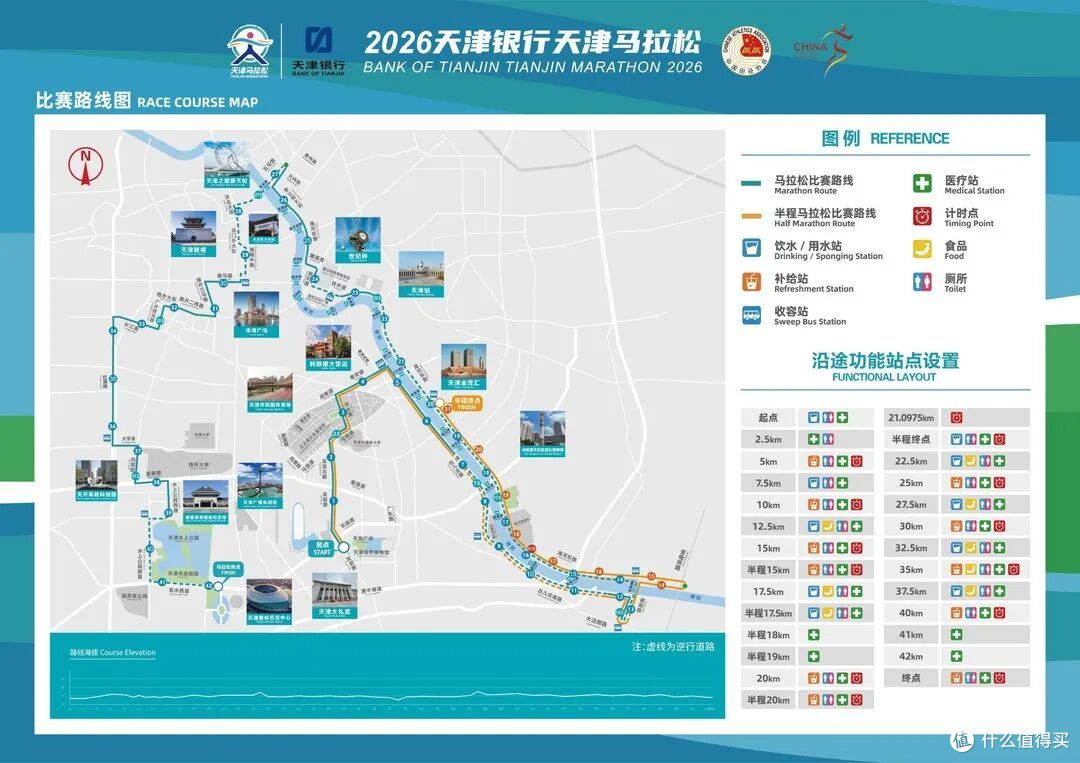This screenshot has height=763, width=1080.
Task: Click the timing icon in the 21.0975km row
Action: click(957, 417)
